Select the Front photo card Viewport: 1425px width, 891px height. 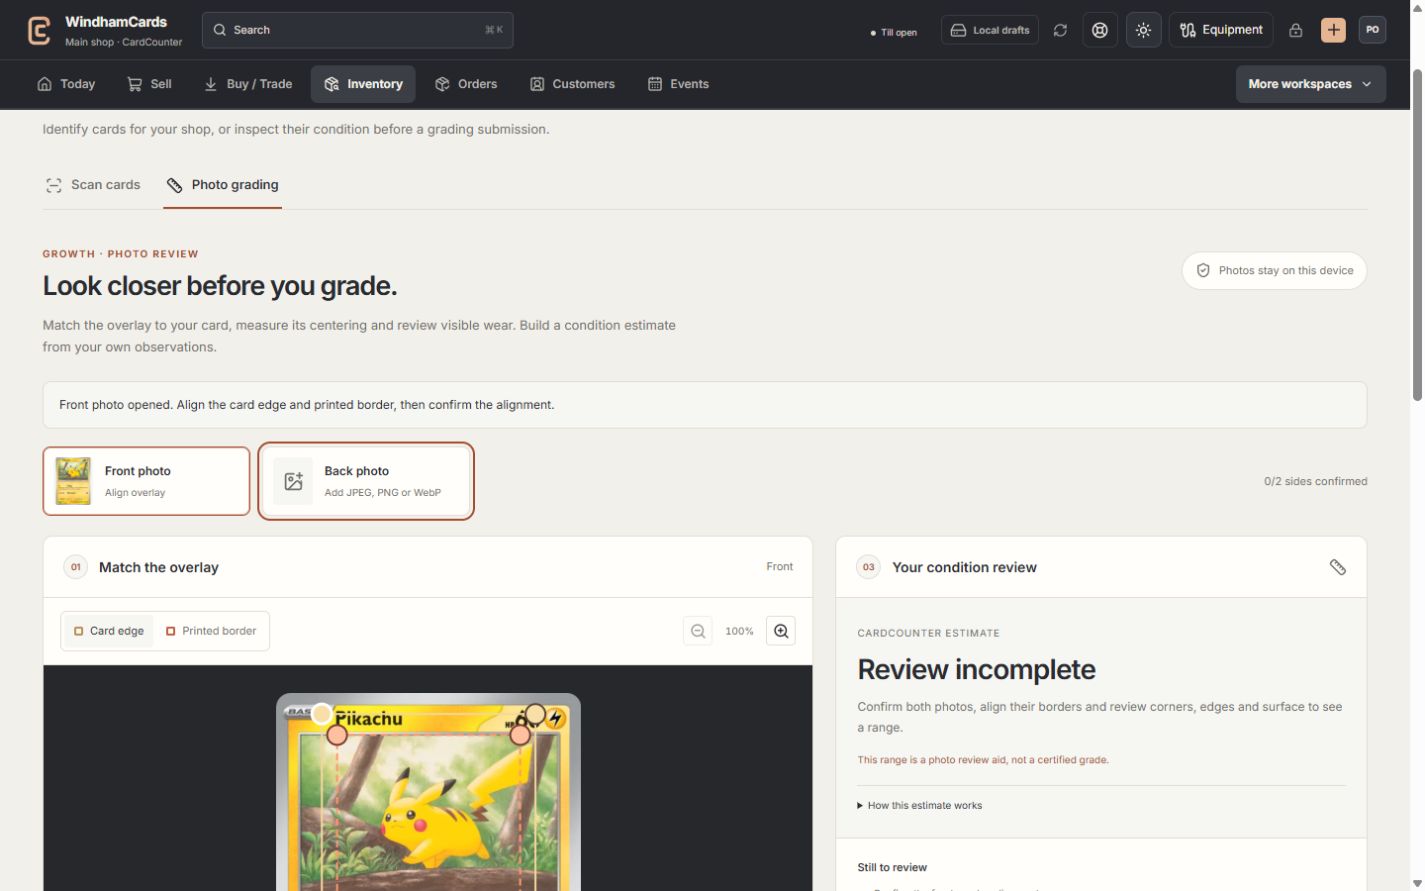146,481
